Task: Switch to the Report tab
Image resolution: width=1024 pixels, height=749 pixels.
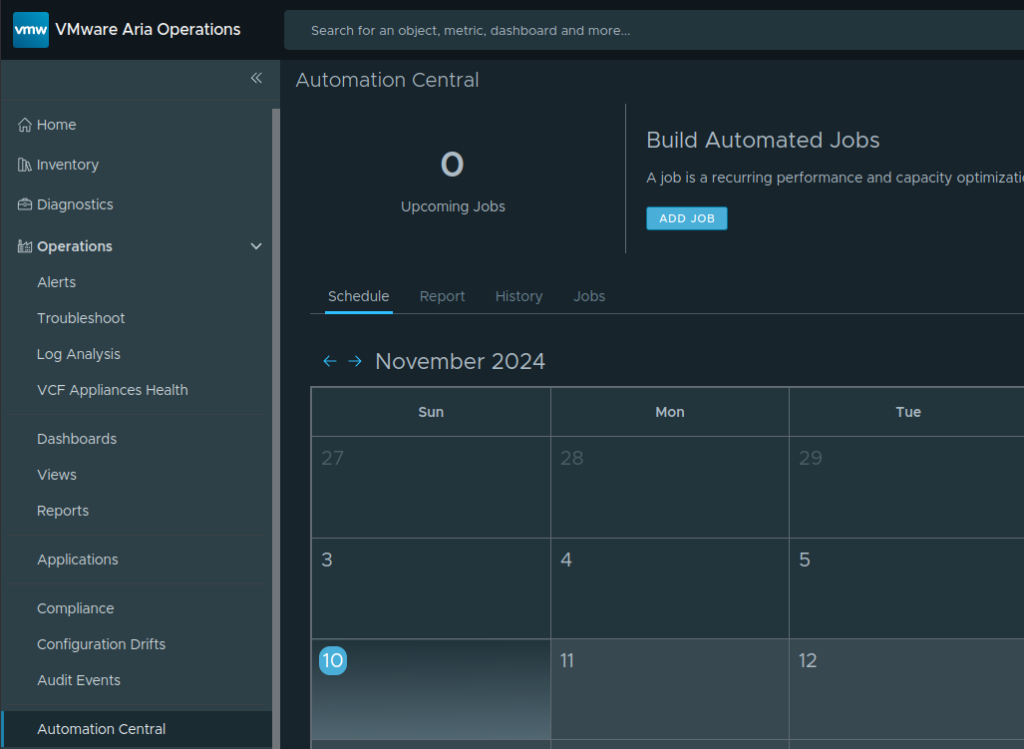Action: 442,296
